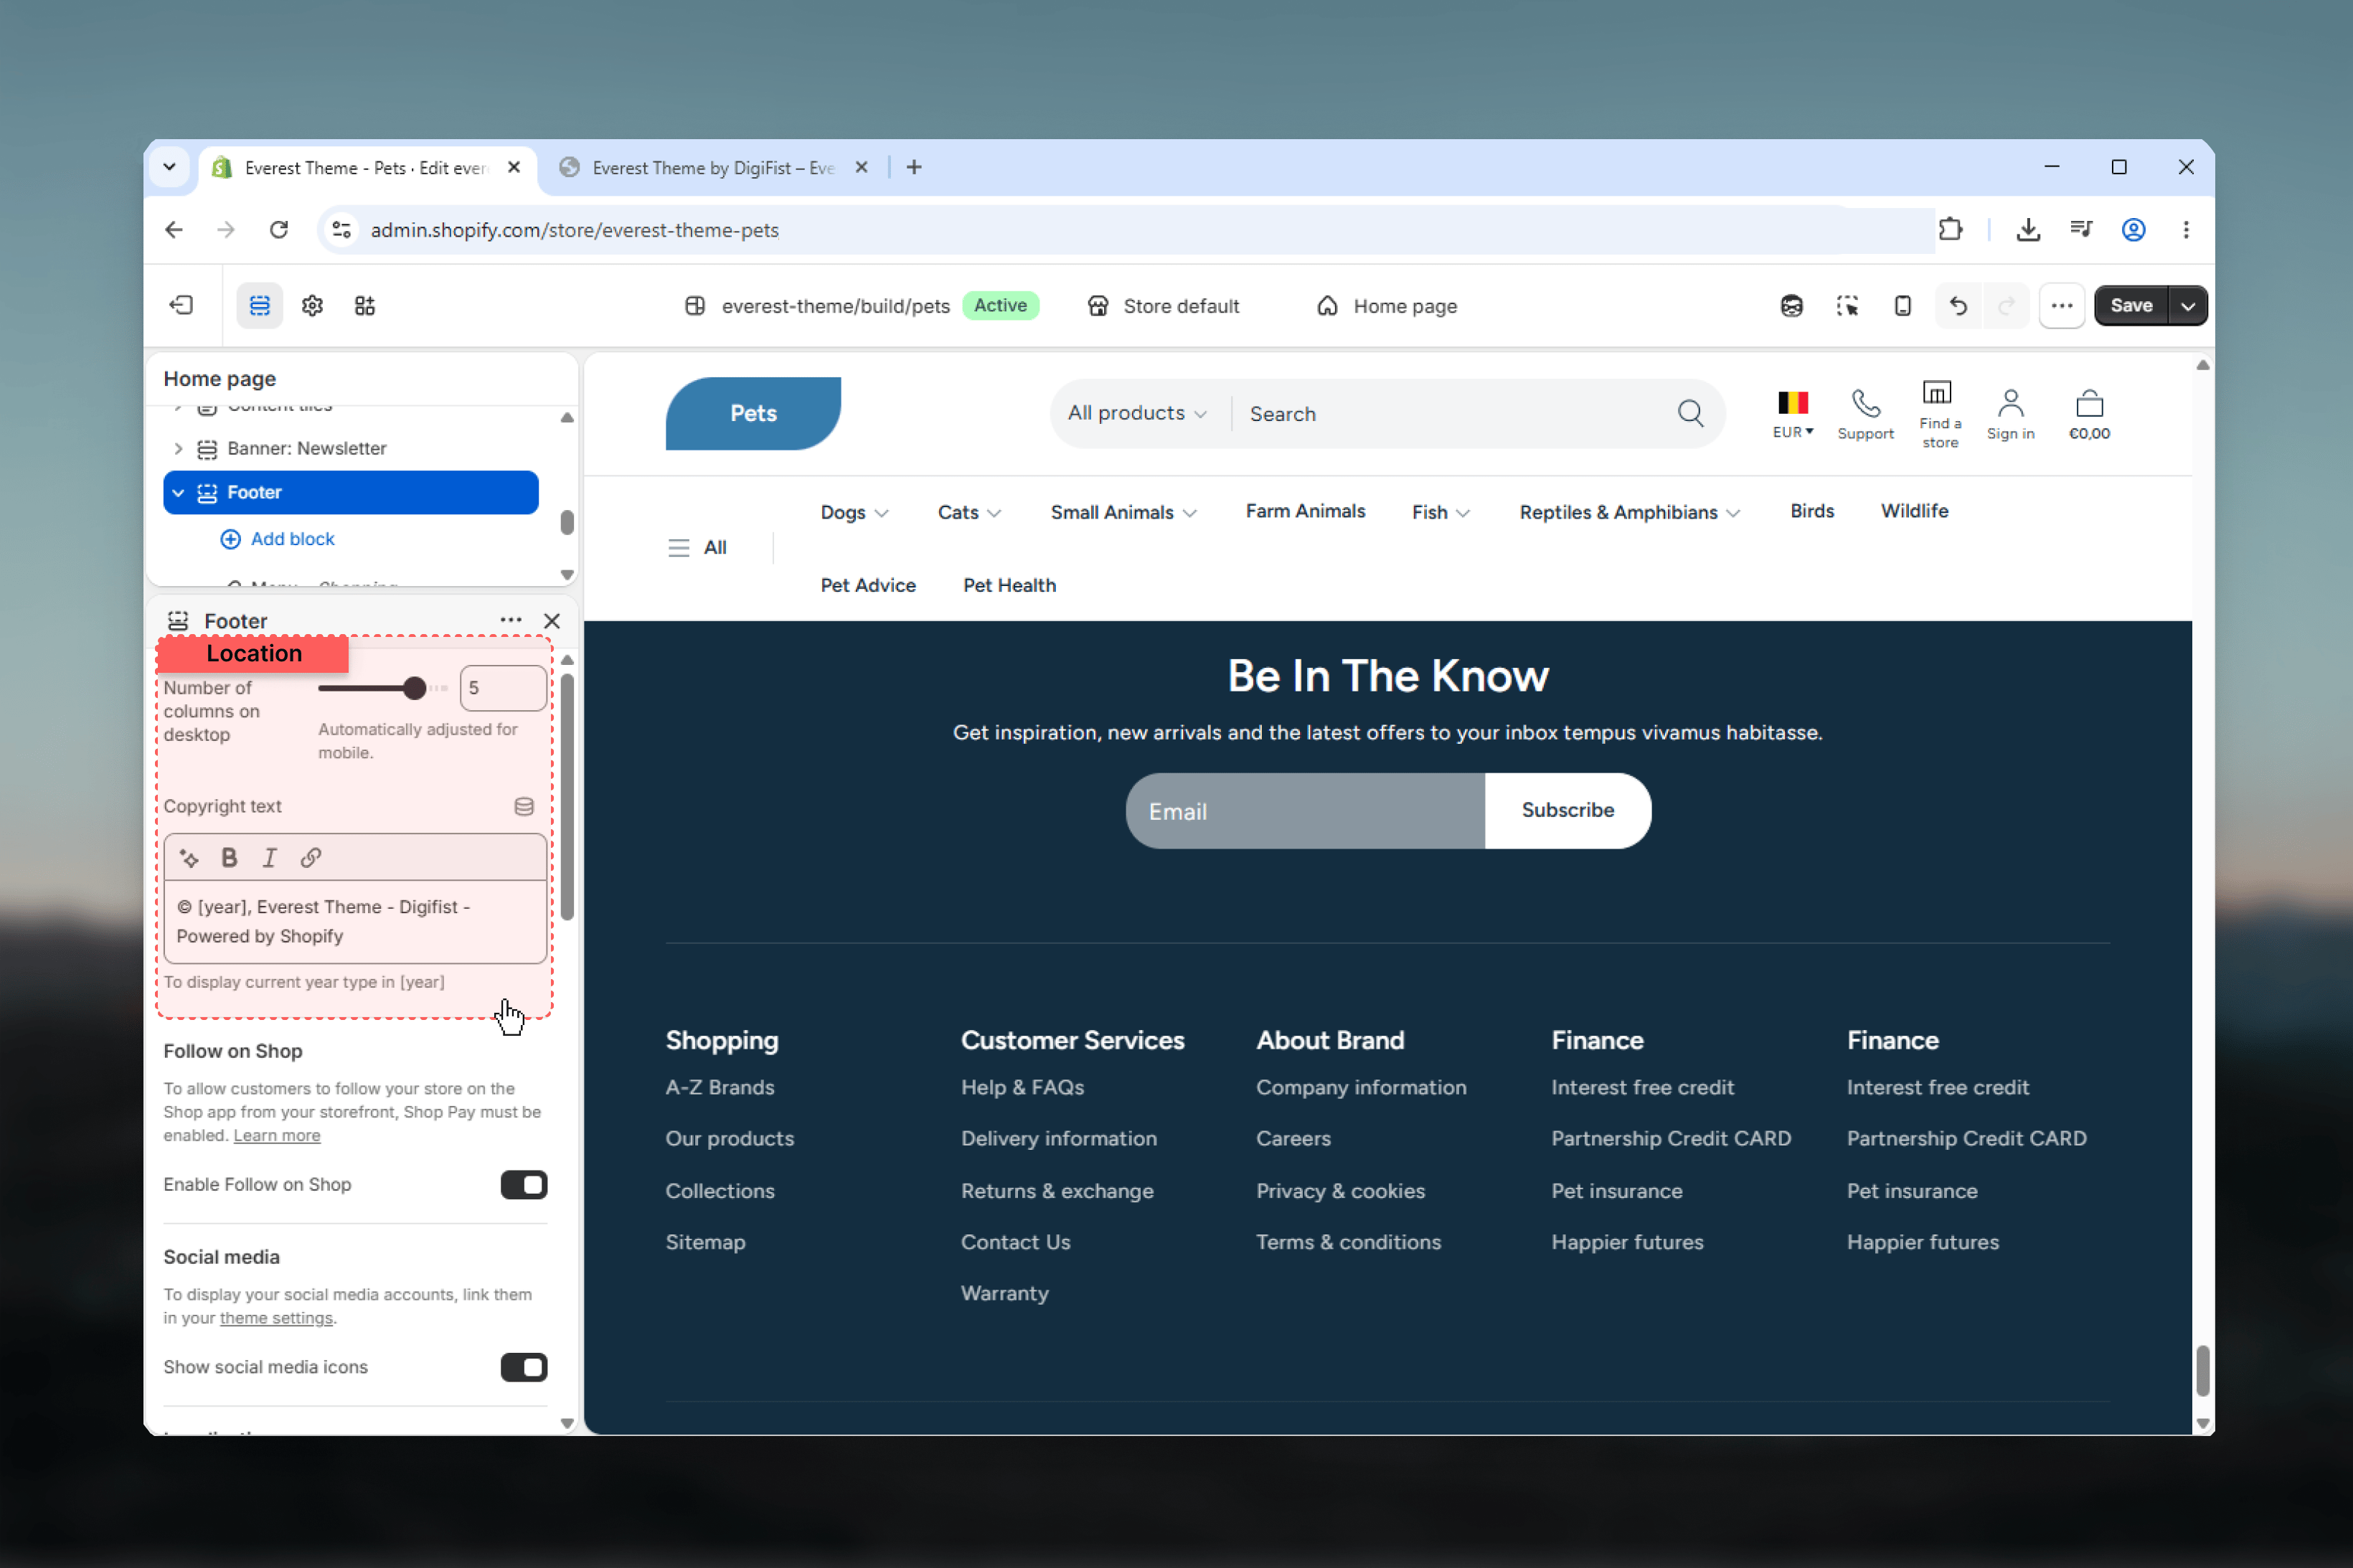Image resolution: width=2353 pixels, height=1568 pixels.
Task: Open Chrome profile icon
Action: 2134,229
